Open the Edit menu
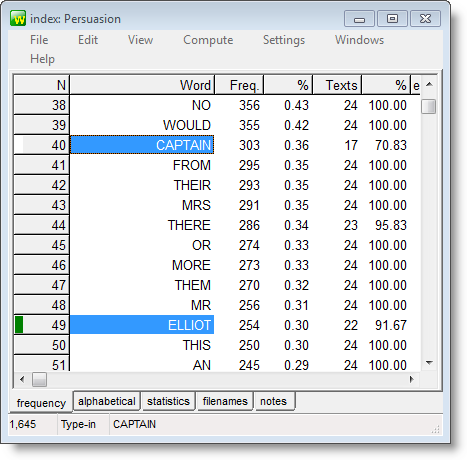 88,40
